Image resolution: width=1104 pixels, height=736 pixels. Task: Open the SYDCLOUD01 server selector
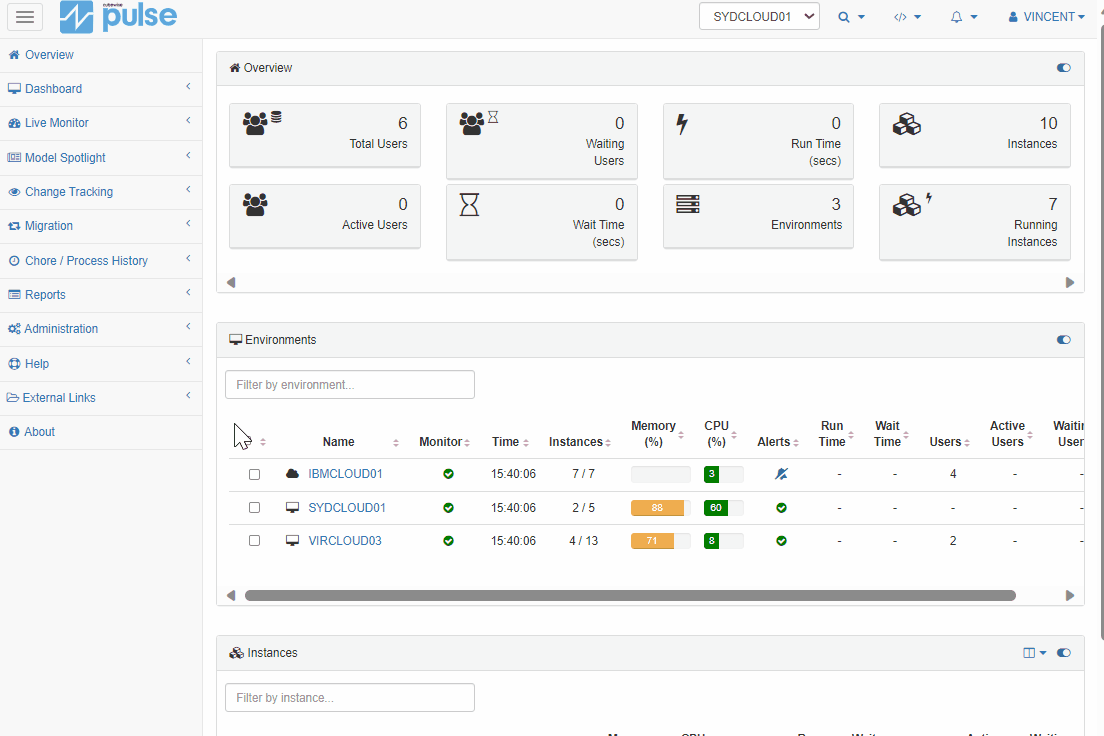tap(759, 17)
